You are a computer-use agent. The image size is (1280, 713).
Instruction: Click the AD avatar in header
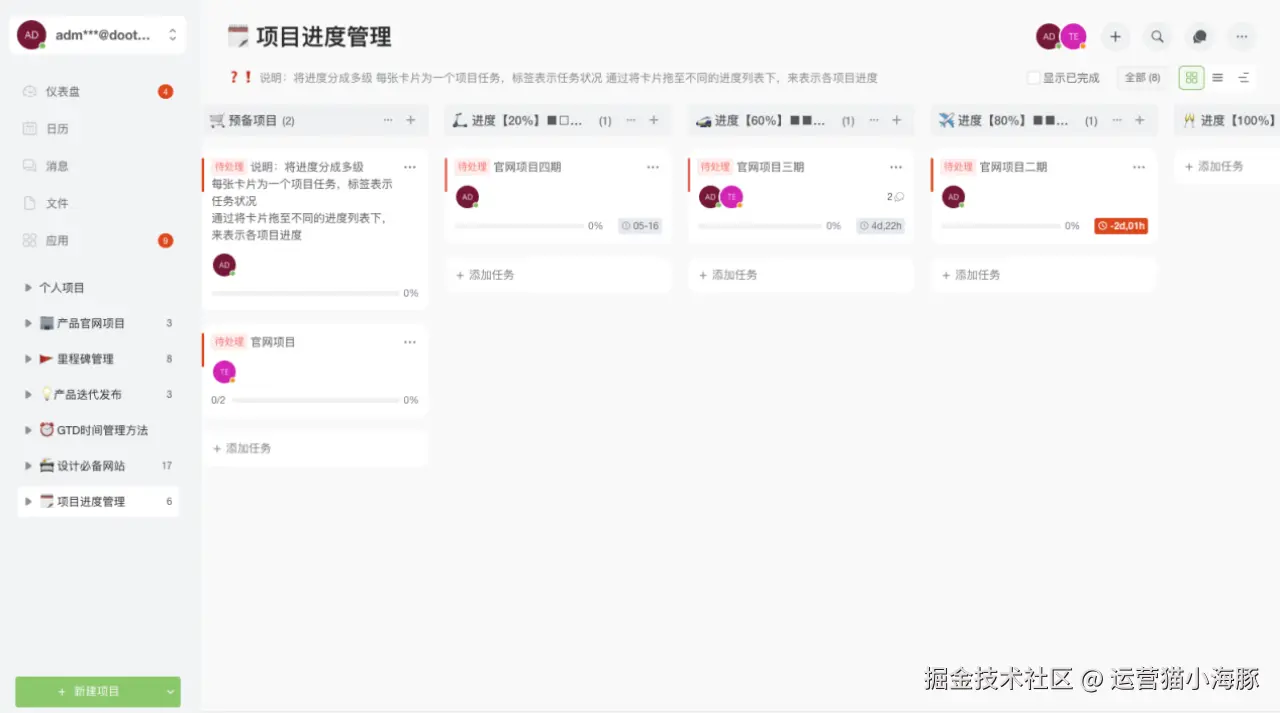1048,37
